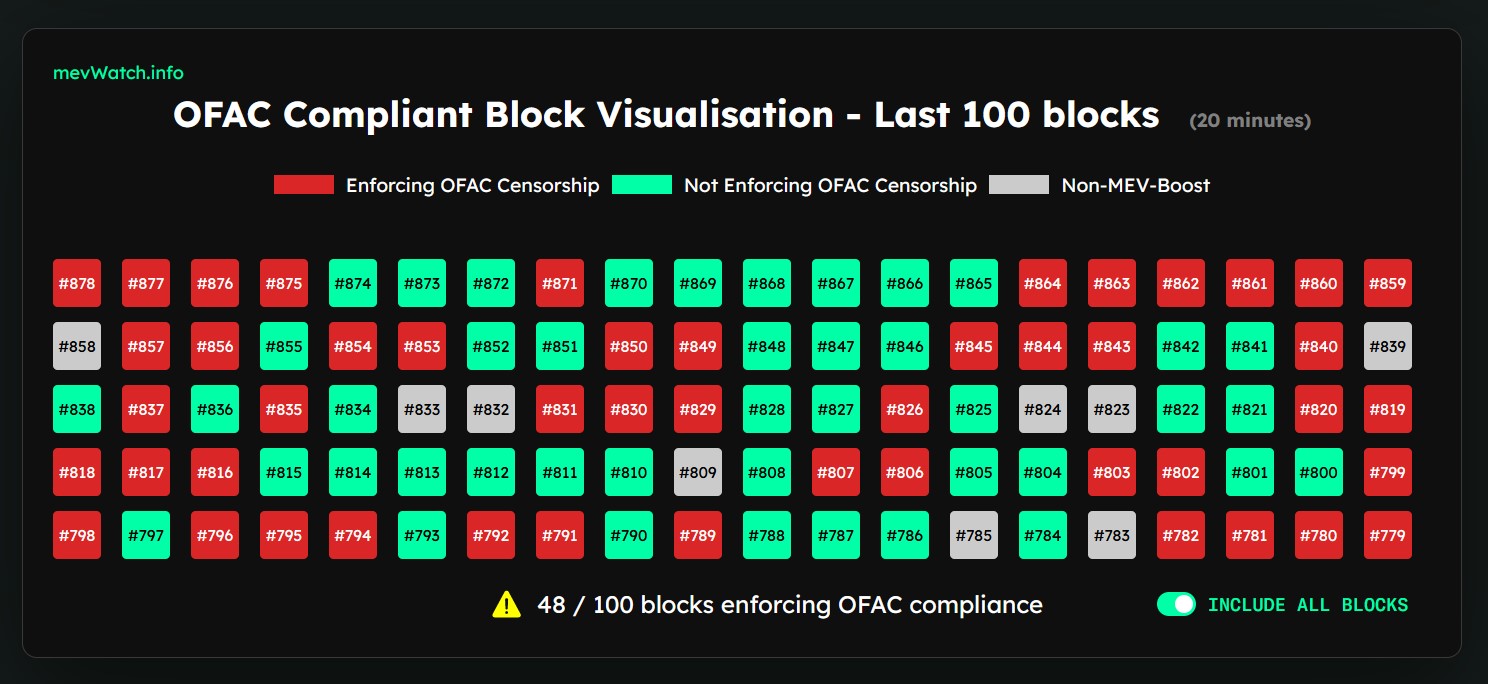Select gray block #858

click(77, 346)
